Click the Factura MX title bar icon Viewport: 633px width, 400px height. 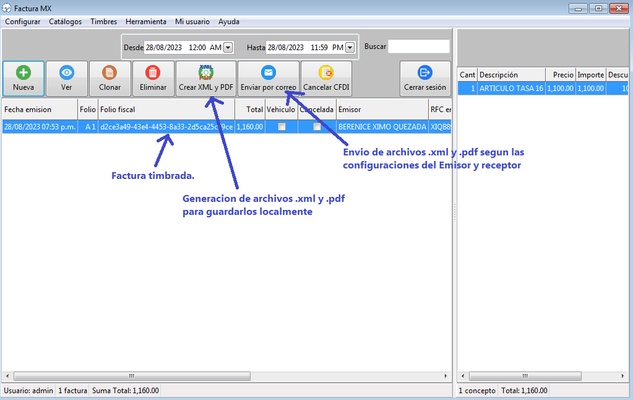pyautogui.click(x=6, y=8)
